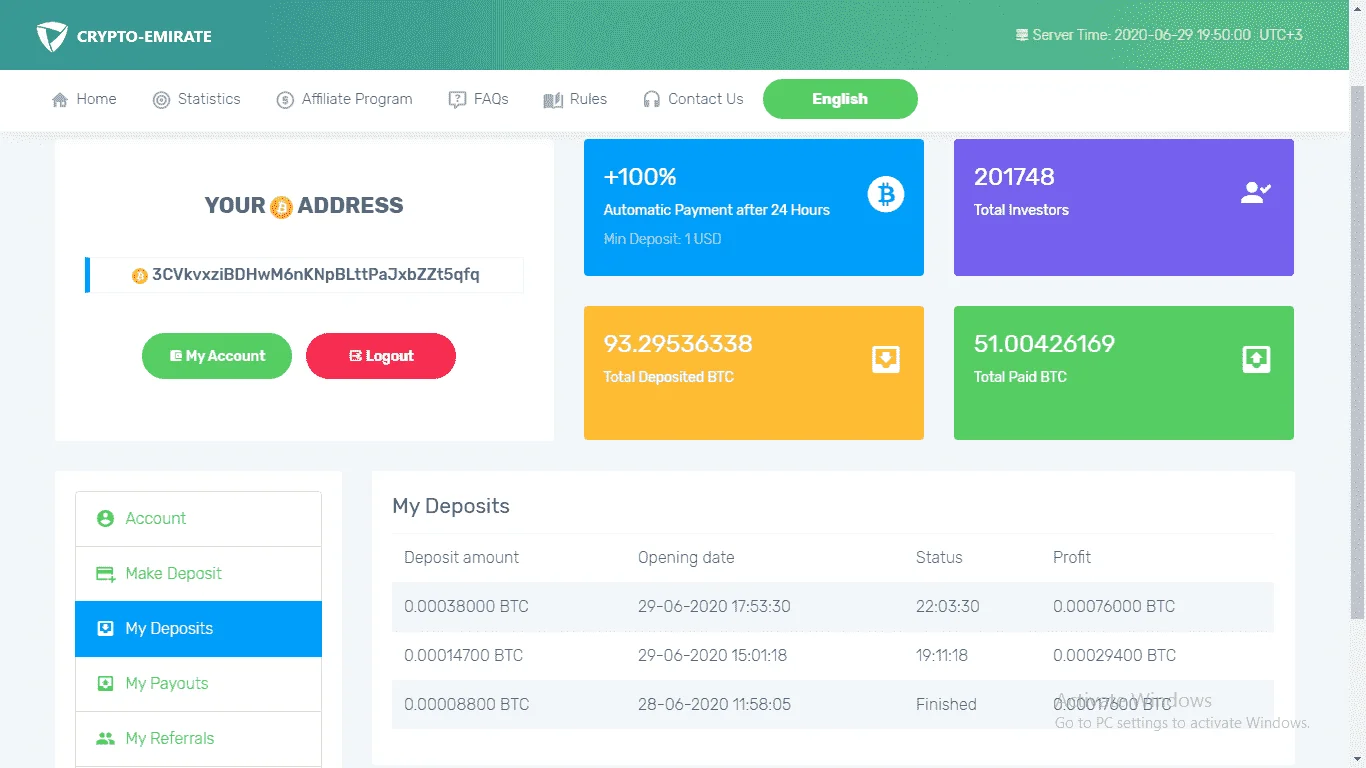Image resolution: width=1366 pixels, height=768 pixels.
Task: Click the bitcoin wallet address field
Action: click(x=305, y=275)
